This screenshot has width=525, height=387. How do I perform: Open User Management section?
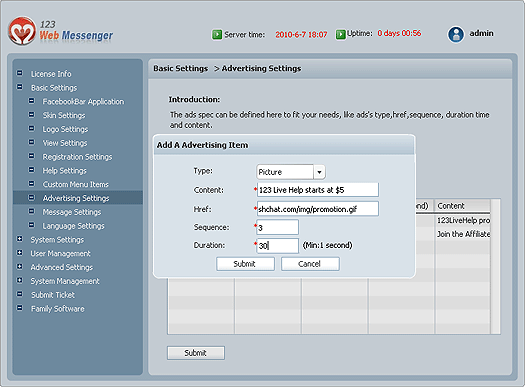60,253
